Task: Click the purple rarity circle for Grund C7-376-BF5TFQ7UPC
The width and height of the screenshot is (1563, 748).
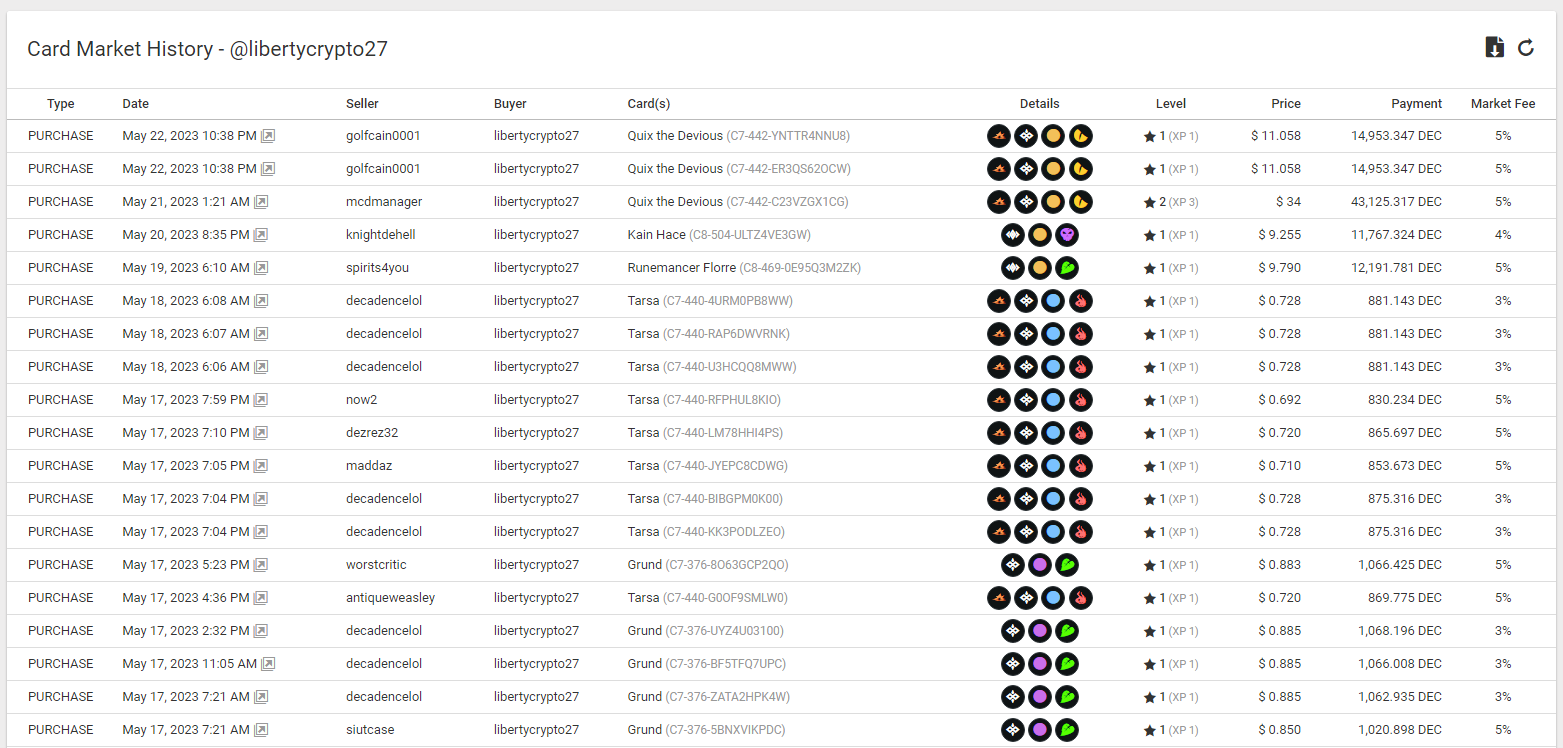Action: (1040, 664)
